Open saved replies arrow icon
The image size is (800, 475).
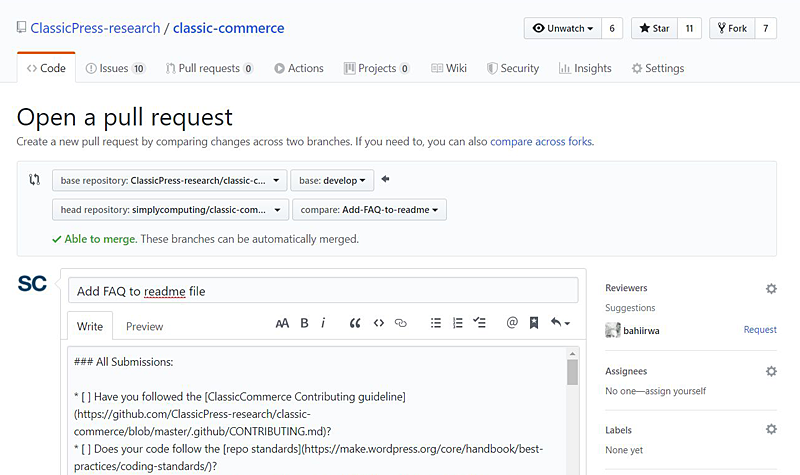click(x=560, y=322)
